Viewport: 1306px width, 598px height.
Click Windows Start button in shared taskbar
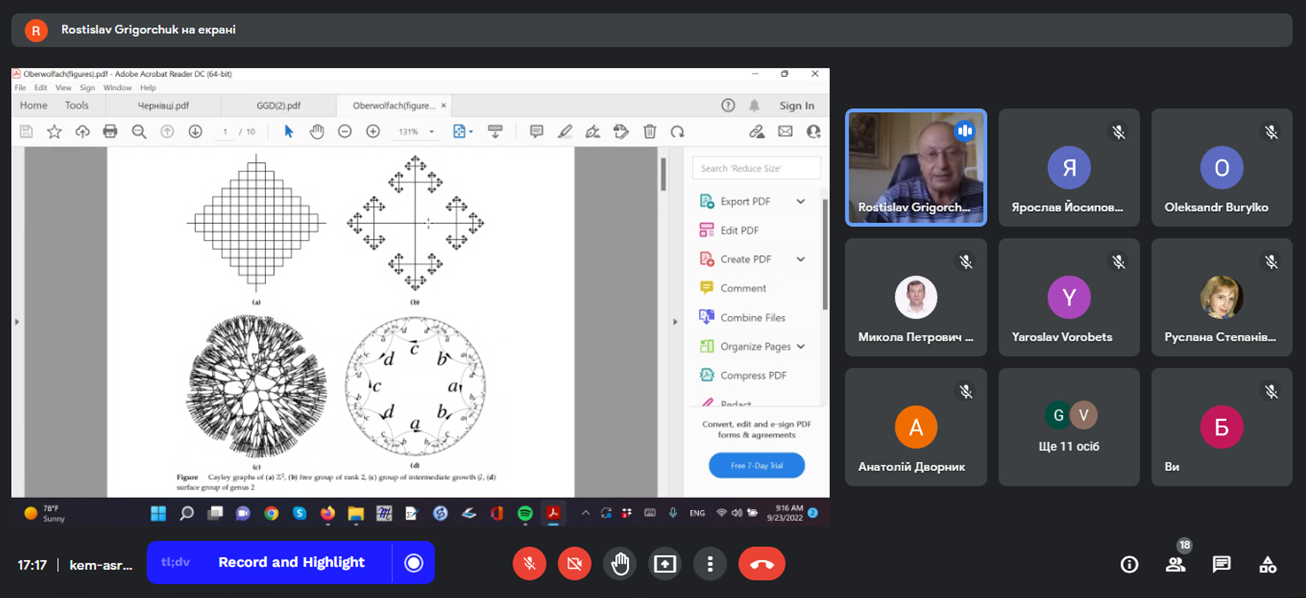tap(158, 513)
